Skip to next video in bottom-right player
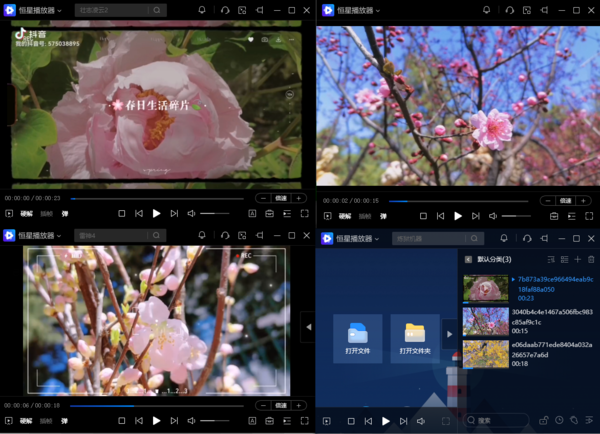This screenshot has height=434, width=600. click(x=403, y=422)
